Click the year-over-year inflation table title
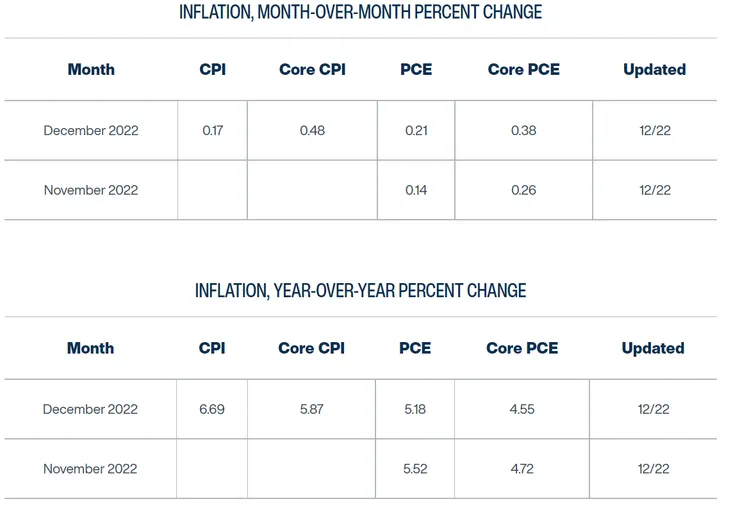 [x=360, y=290]
